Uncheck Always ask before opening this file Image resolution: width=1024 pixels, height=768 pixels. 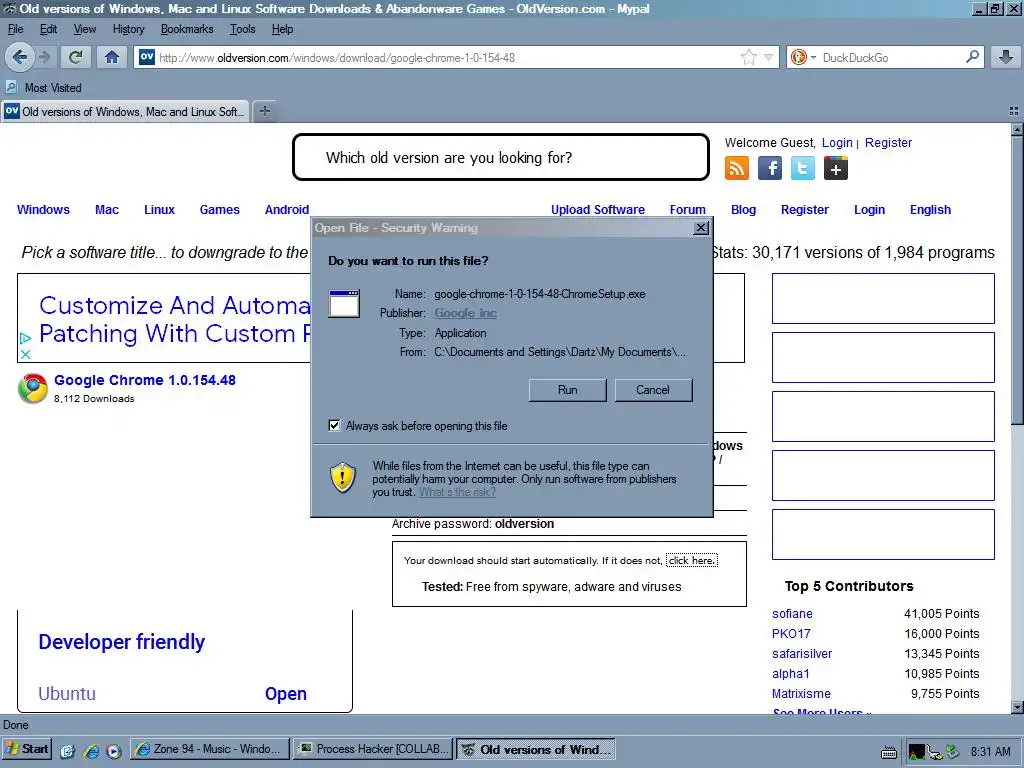pyautogui.click(x=334, y=426)
